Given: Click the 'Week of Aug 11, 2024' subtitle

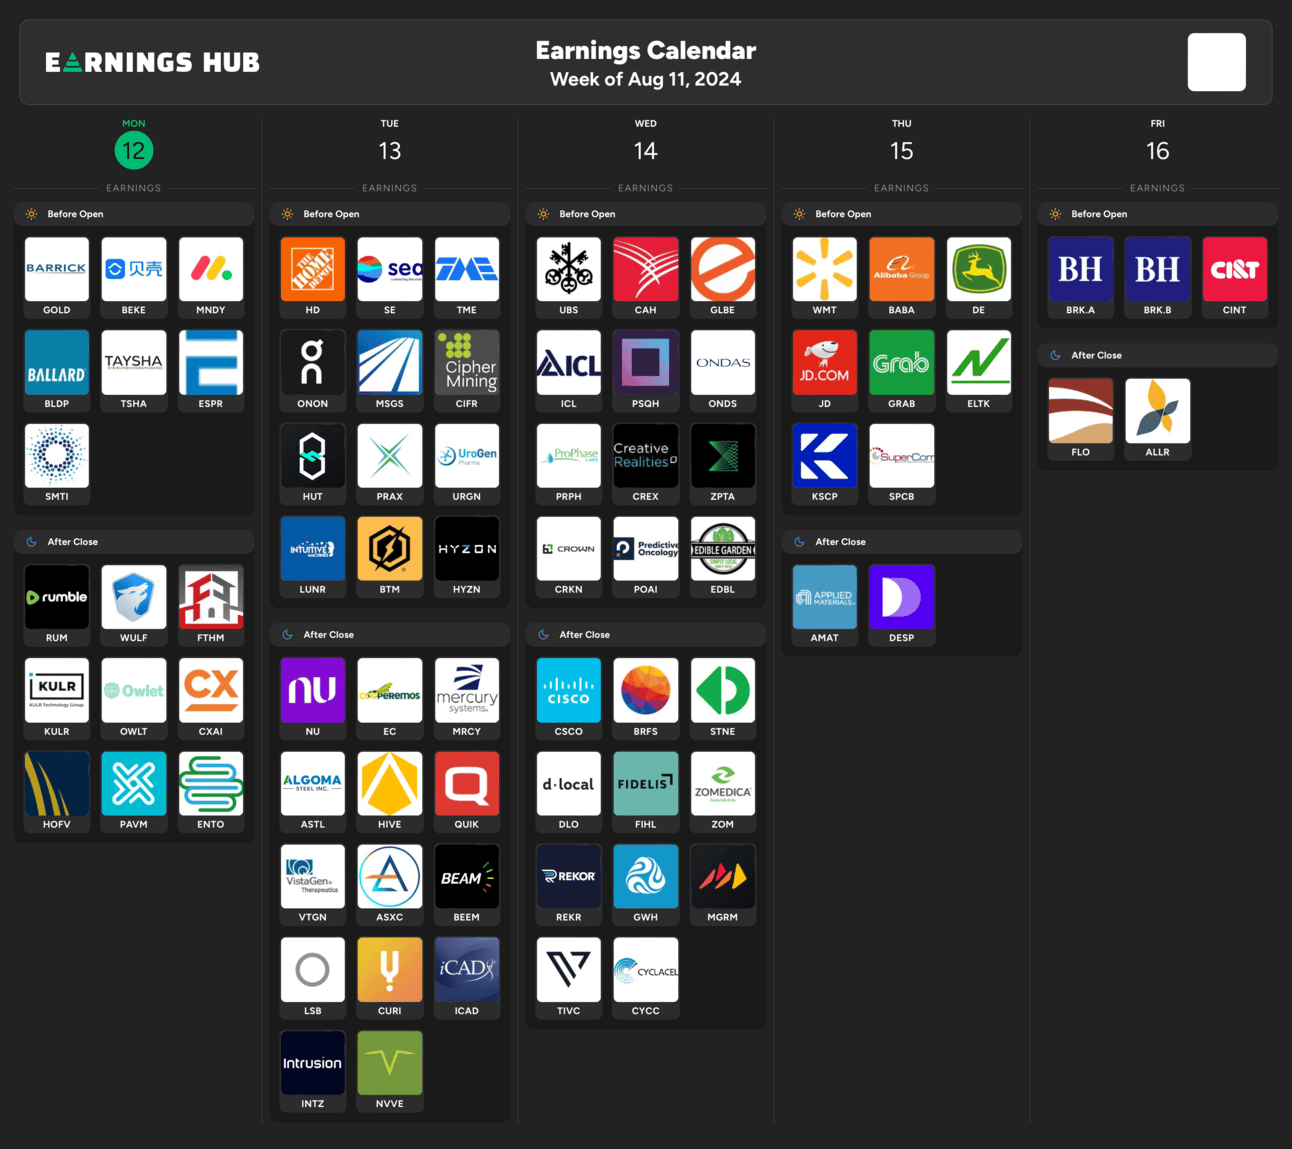Looking at the screenshot, I should pos(646,79).
